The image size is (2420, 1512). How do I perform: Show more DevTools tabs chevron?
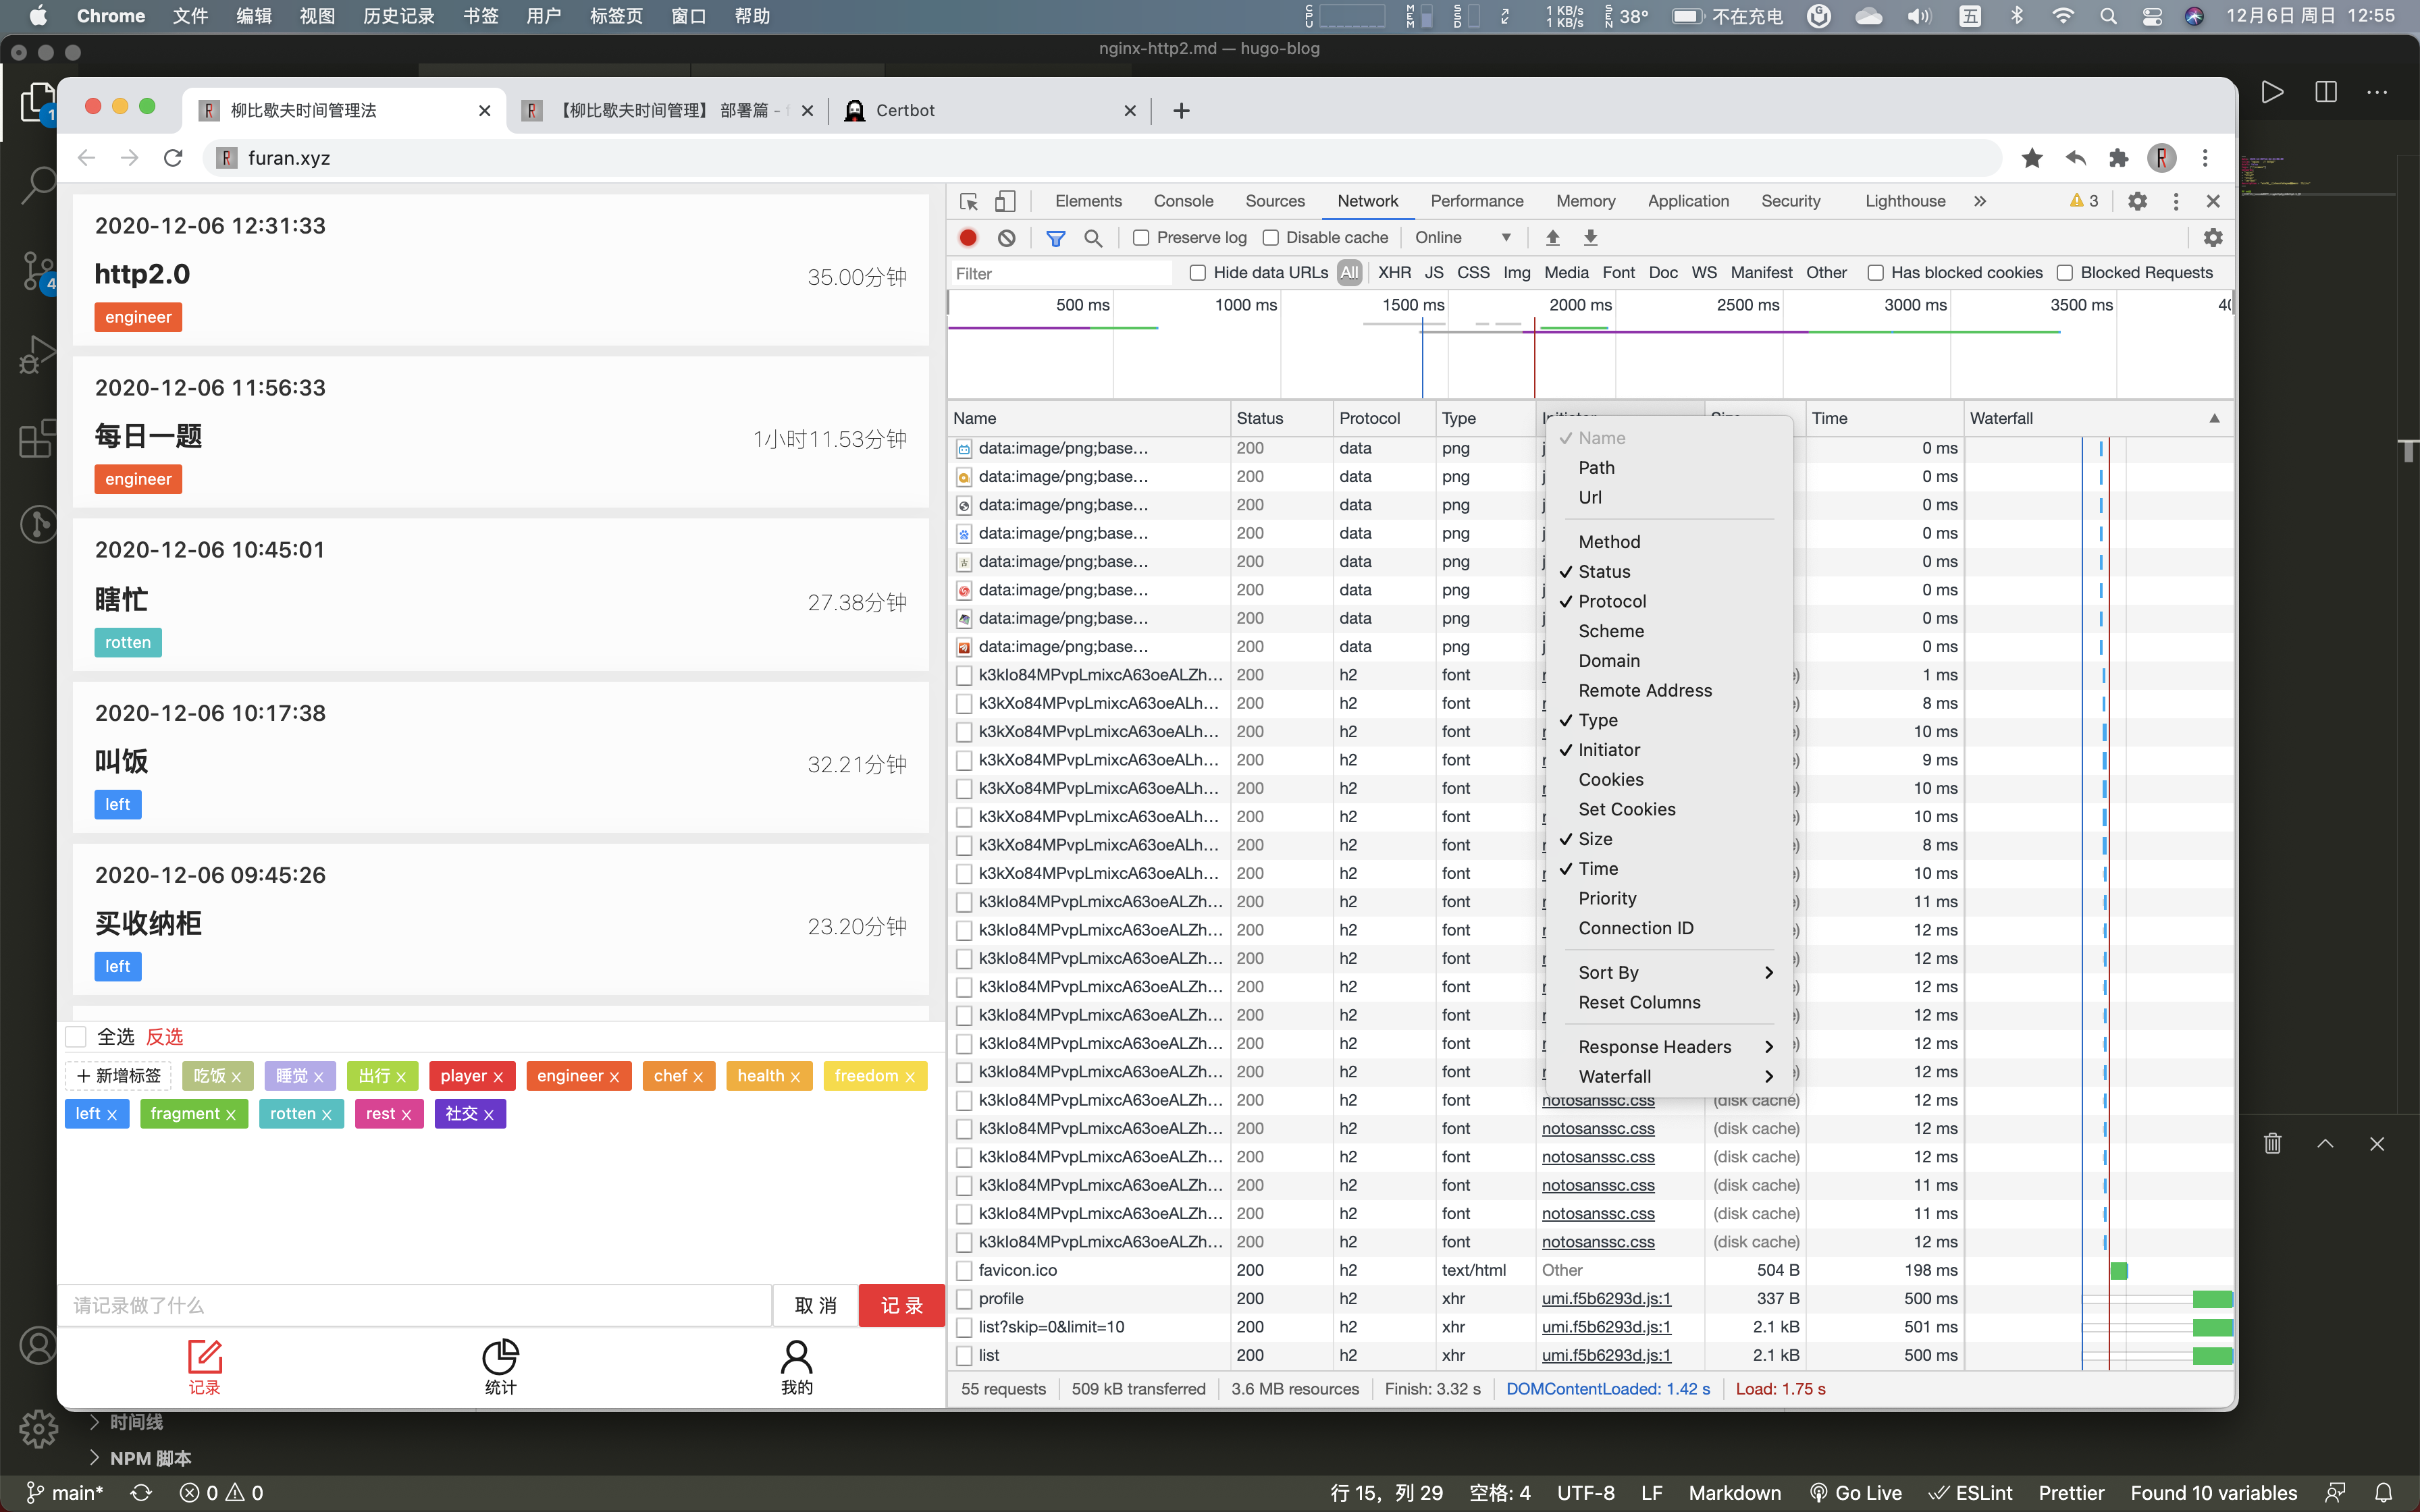click(x=1980, y=201)
